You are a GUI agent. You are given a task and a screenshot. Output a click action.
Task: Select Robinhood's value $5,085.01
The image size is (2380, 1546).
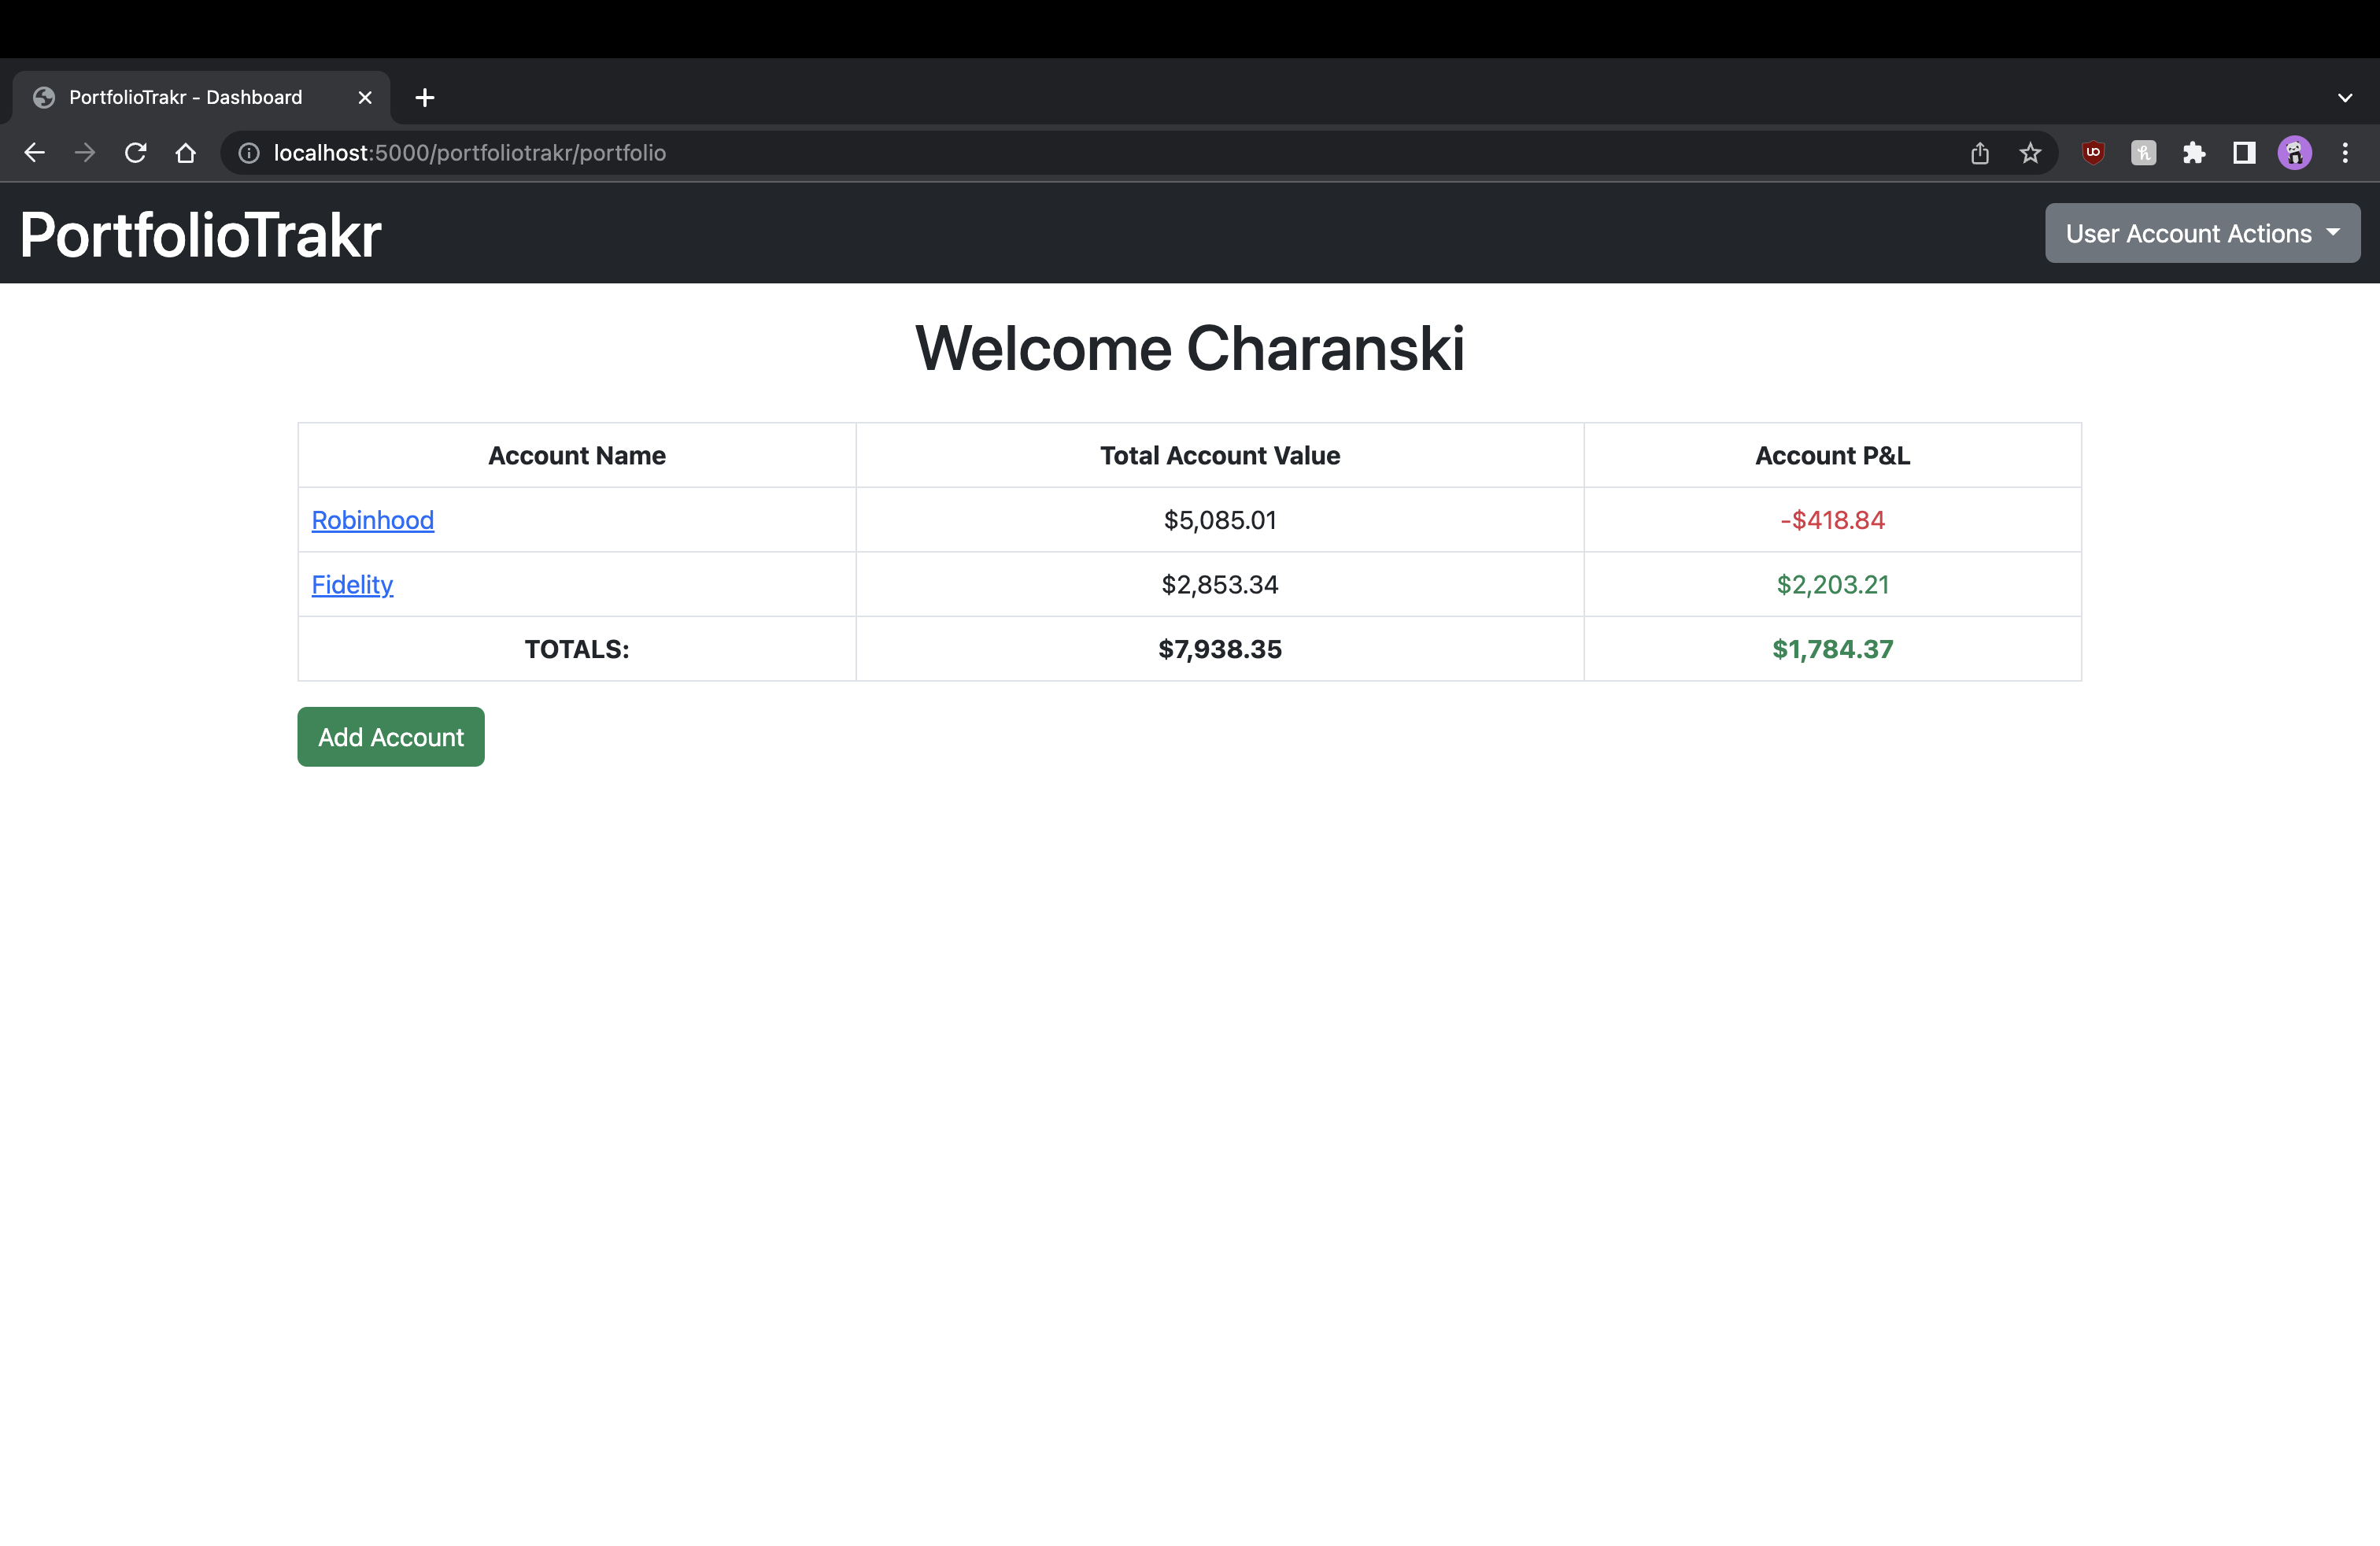(x=1220, y=520)
